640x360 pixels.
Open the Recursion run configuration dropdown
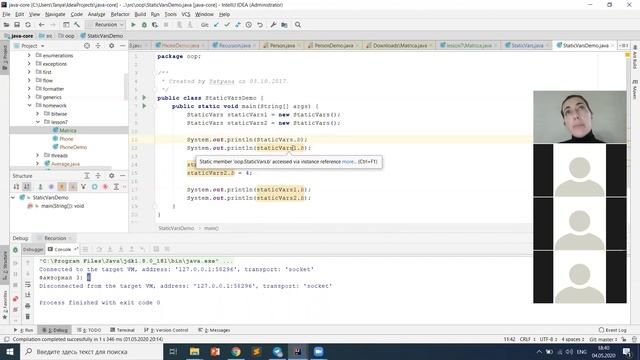click(106, 25)
